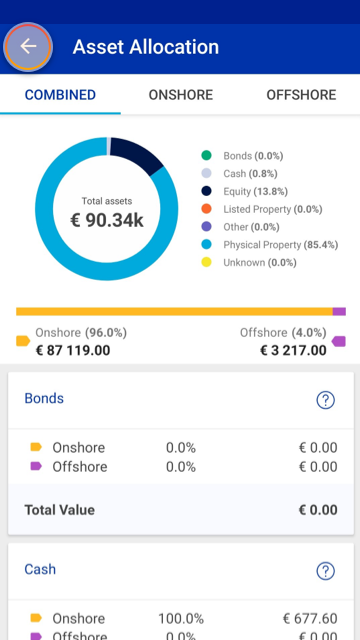Click the Total assets € 90.34k center
360x640 pixels.
coord(107,213)
